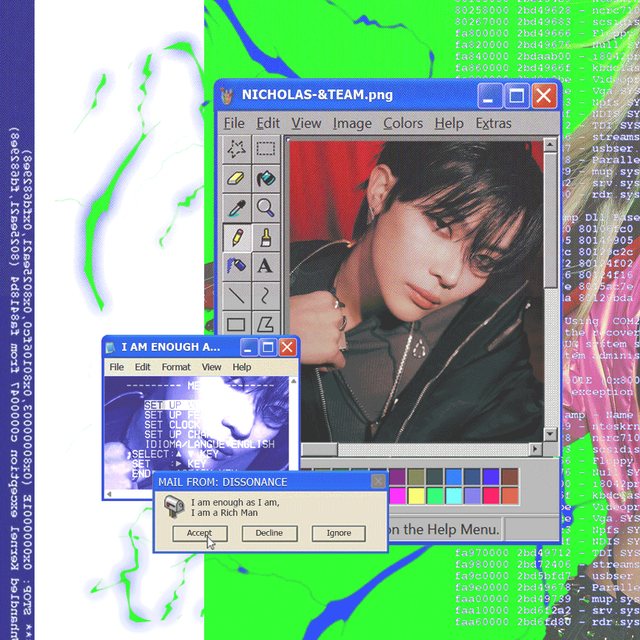640x640 pixels.
Task: Pick the brown color swatch
Action: click(510, 476)
